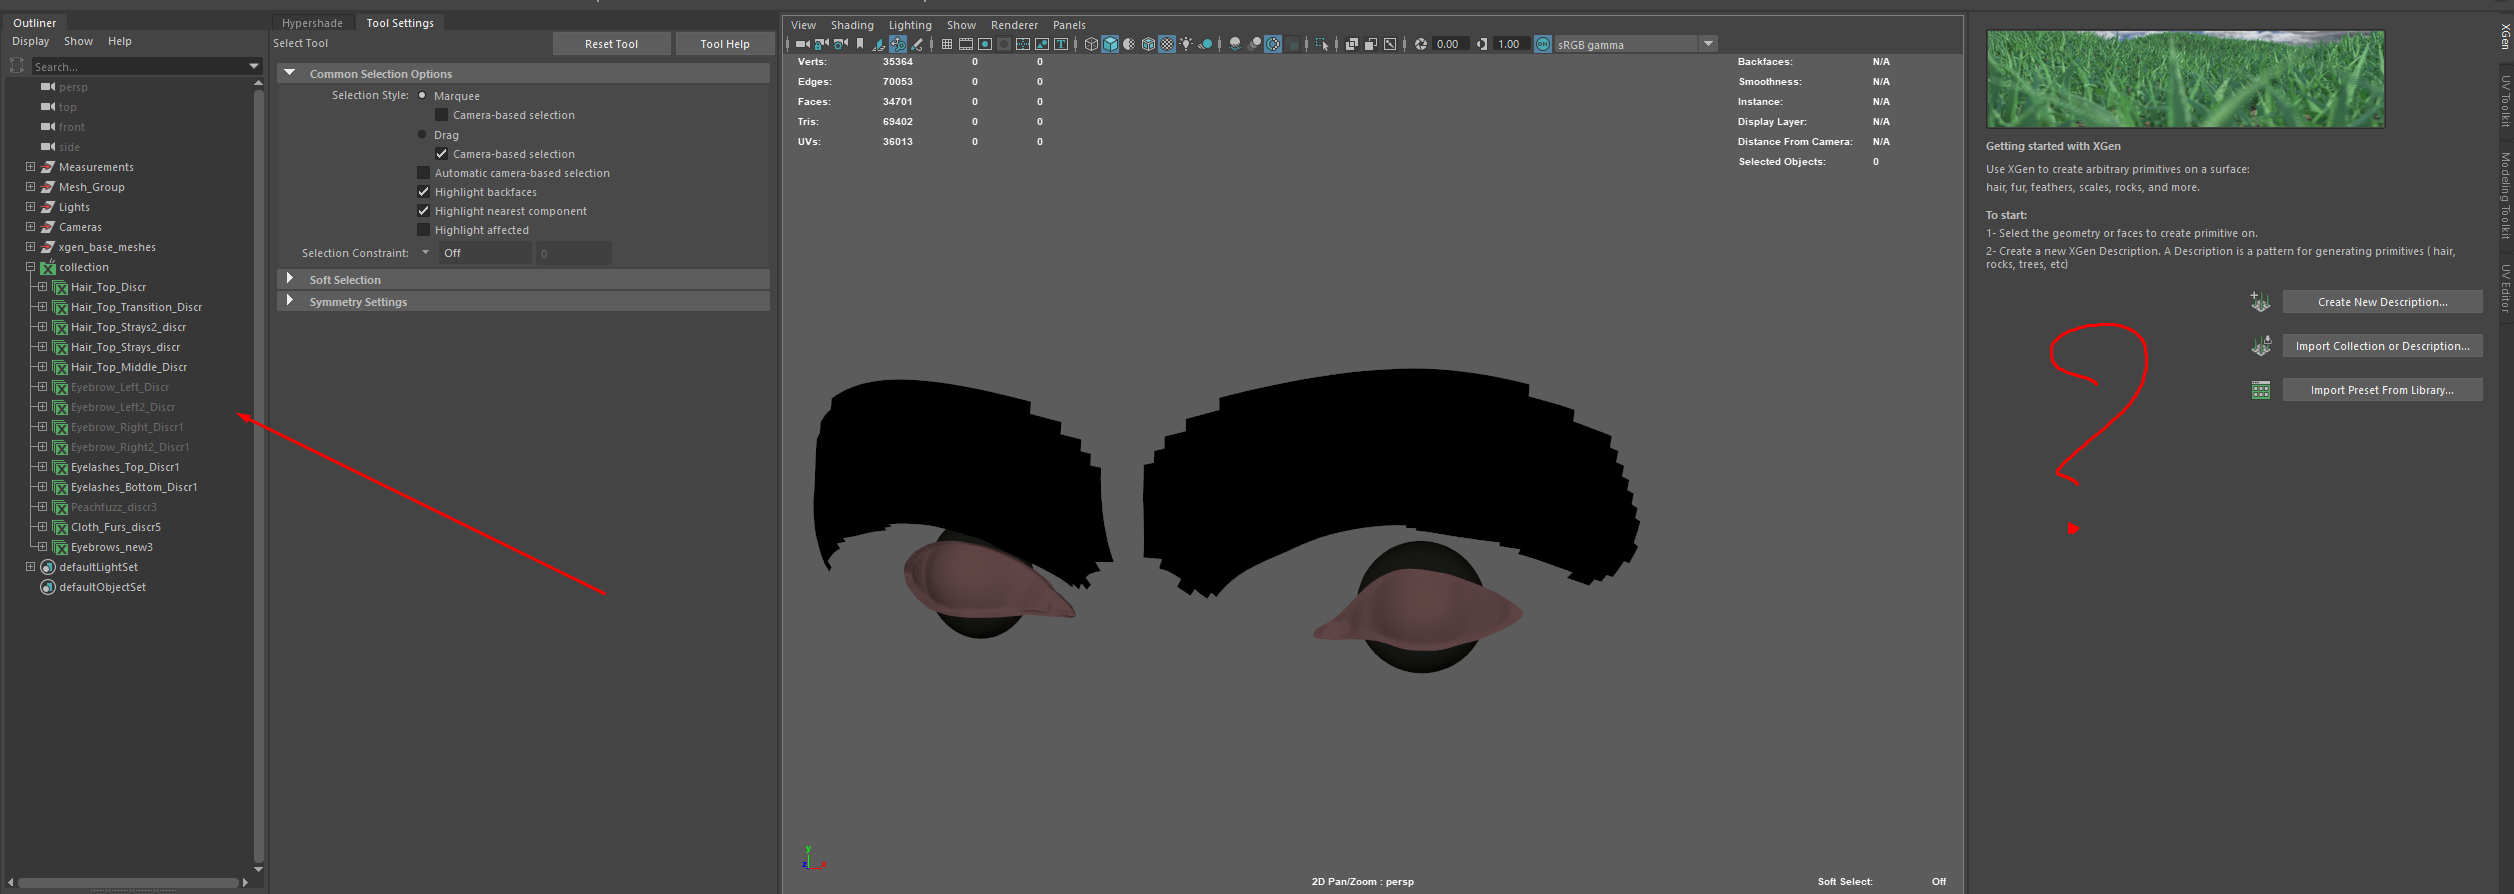This screenshot has height=894, width=2514.
Task: Click the Smooth Shade All cube icon
Action: pyautogui.click(x=1110, y=44)
